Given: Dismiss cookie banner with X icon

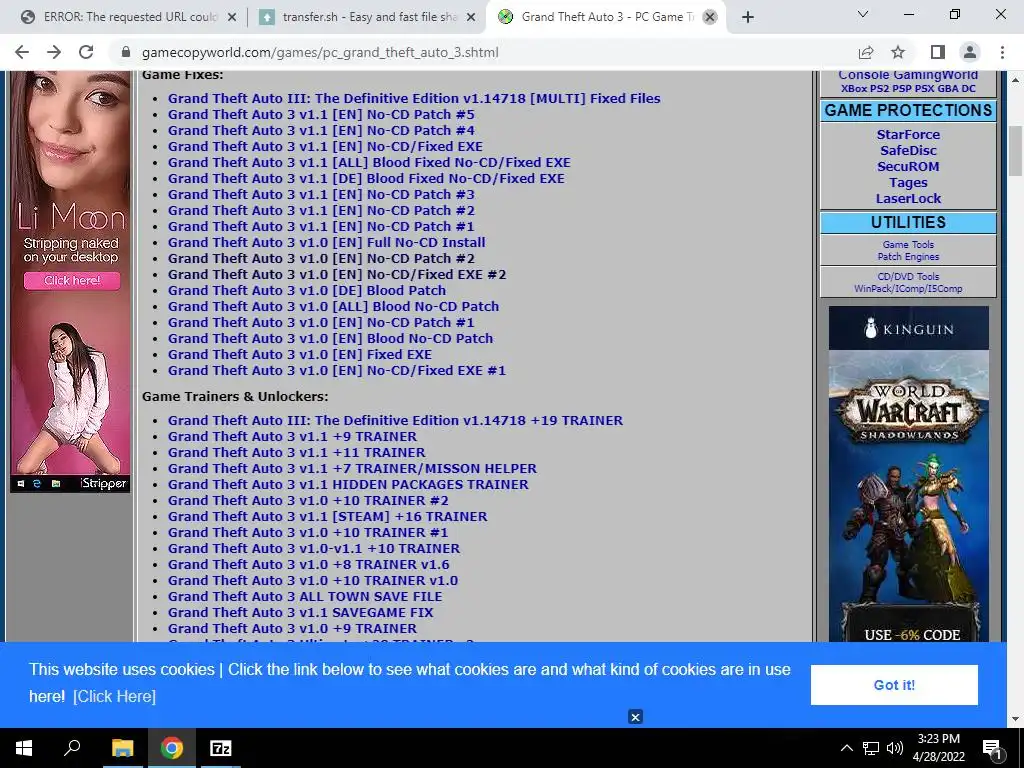Looking at the screenshot, I should (635, 717).
